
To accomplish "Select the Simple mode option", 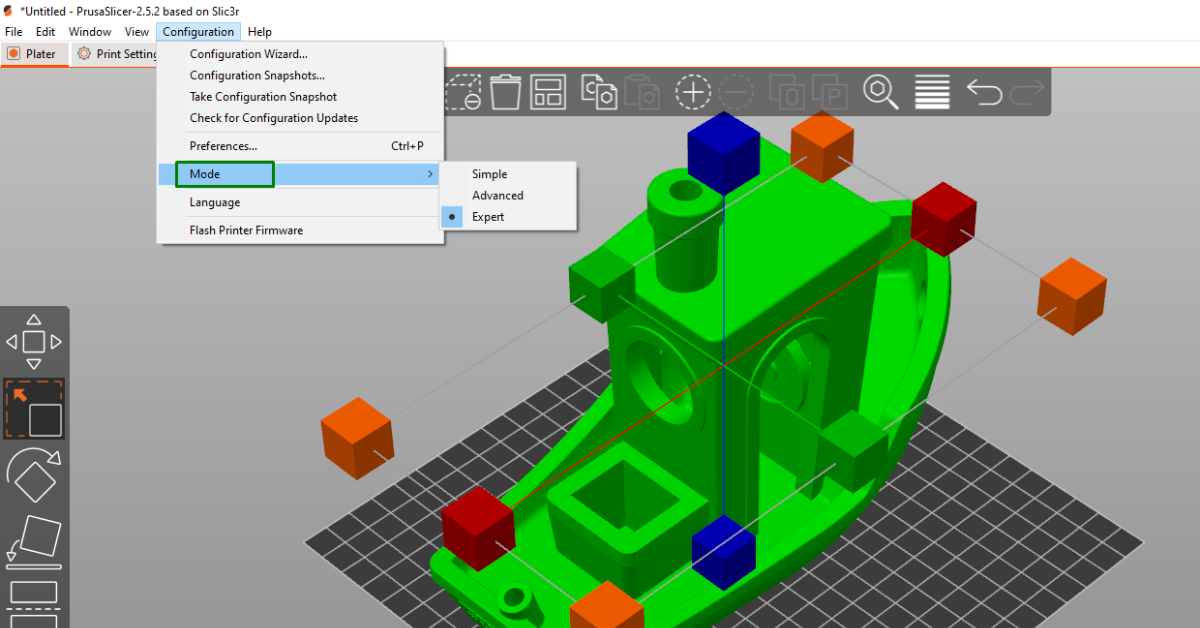I will [489, 174].
